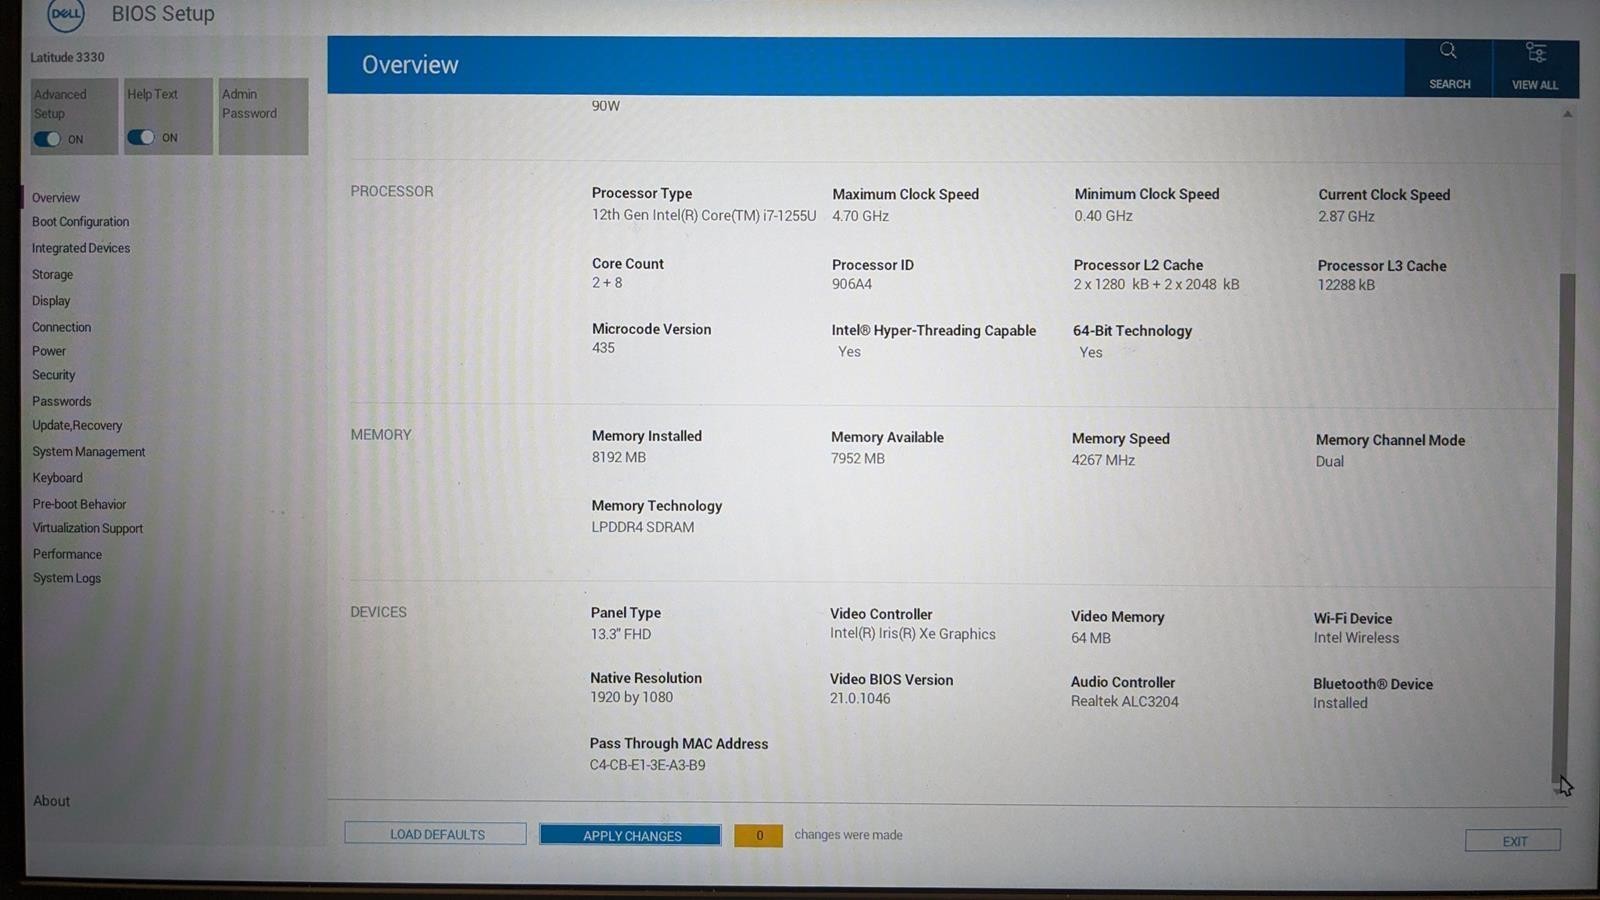Click Memory Channel Mode value Dual
Image resolution: width=1600 pixels, height=900 pixels.
tap(1330, 461)
